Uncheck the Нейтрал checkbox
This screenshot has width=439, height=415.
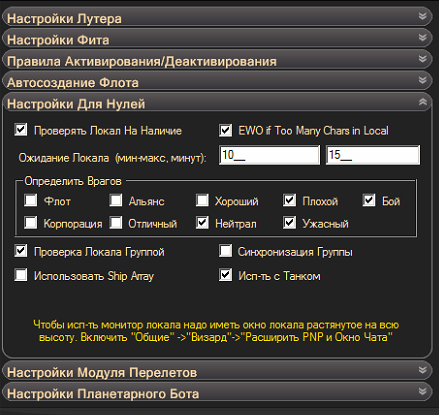pyautogui.click(x=202, y=223)
